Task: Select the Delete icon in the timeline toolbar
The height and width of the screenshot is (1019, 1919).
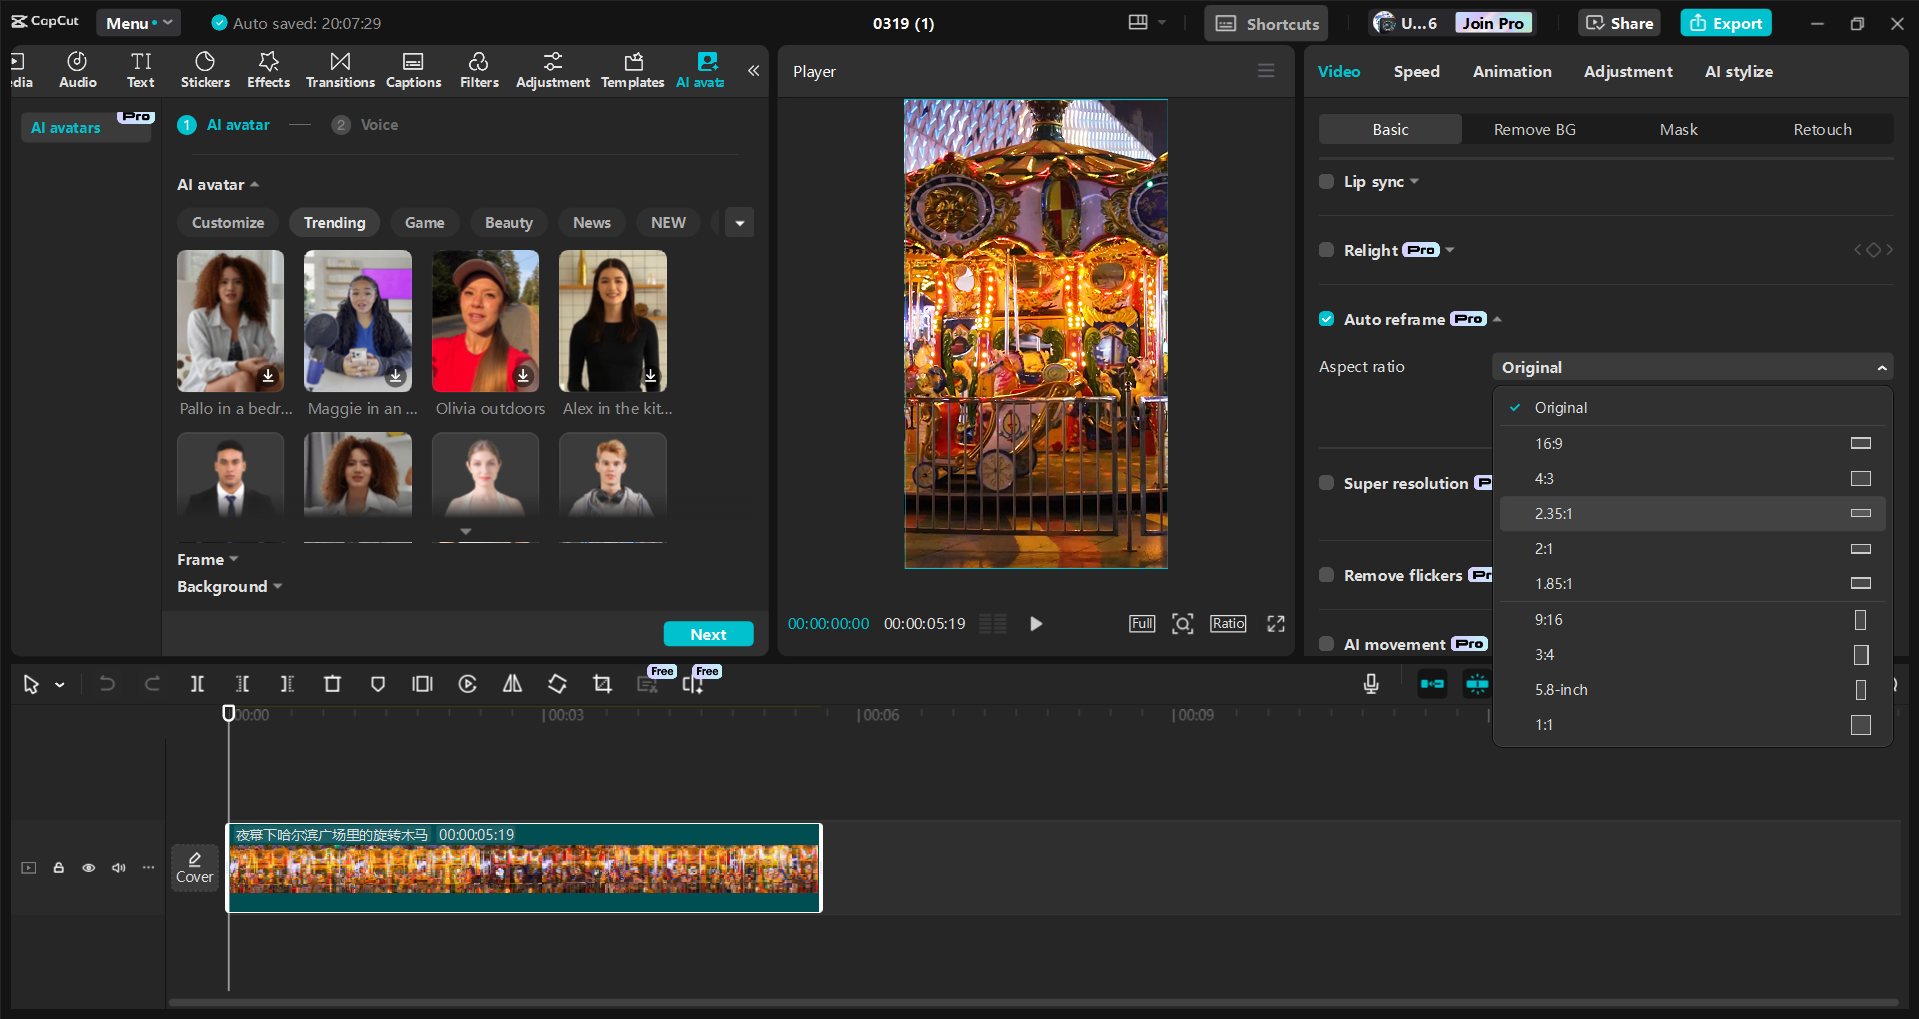Action: tap(333, 684)
